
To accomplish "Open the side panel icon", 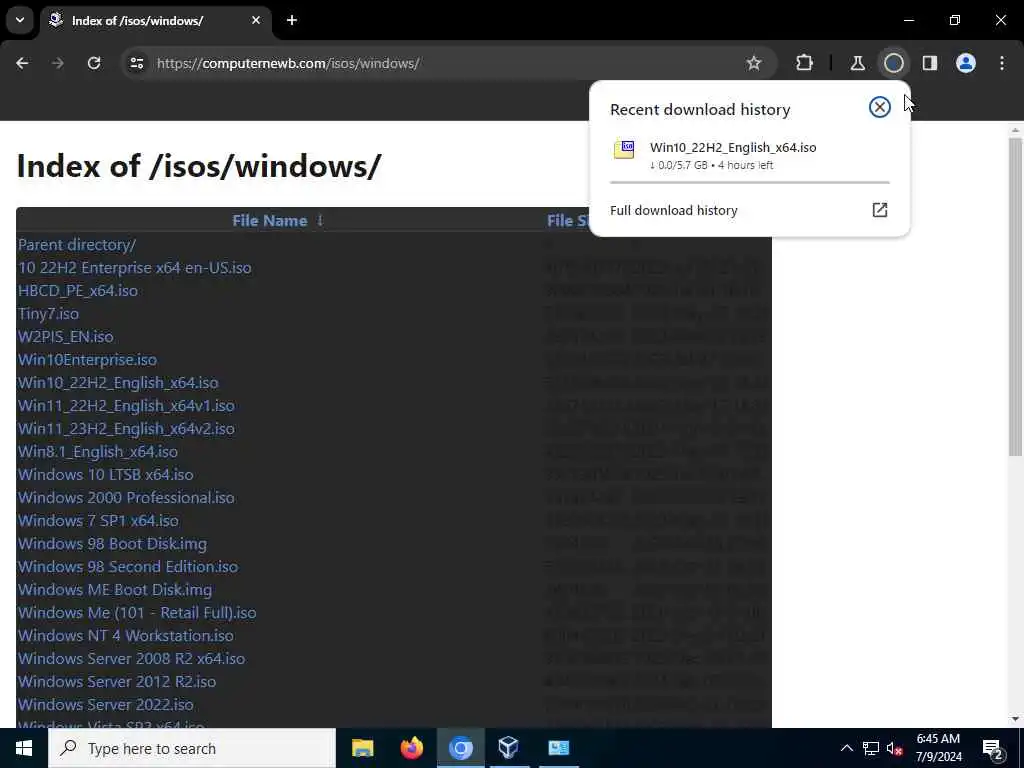I will (x=930, y=63).
